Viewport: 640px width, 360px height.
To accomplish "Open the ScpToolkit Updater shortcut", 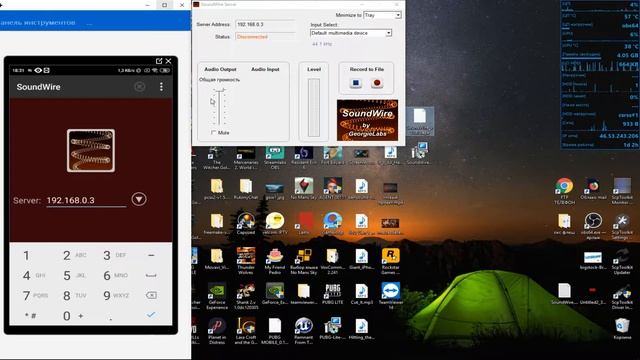I will click(x=622, y=261).
